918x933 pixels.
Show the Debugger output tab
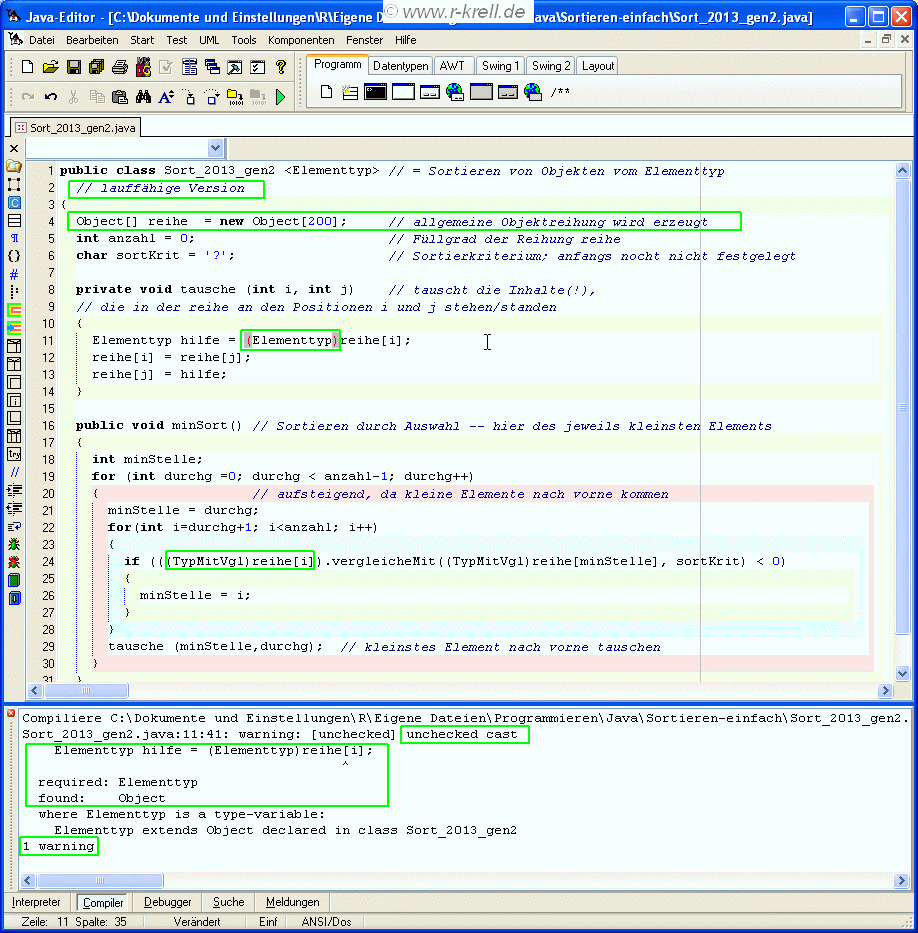coord(168,902)
